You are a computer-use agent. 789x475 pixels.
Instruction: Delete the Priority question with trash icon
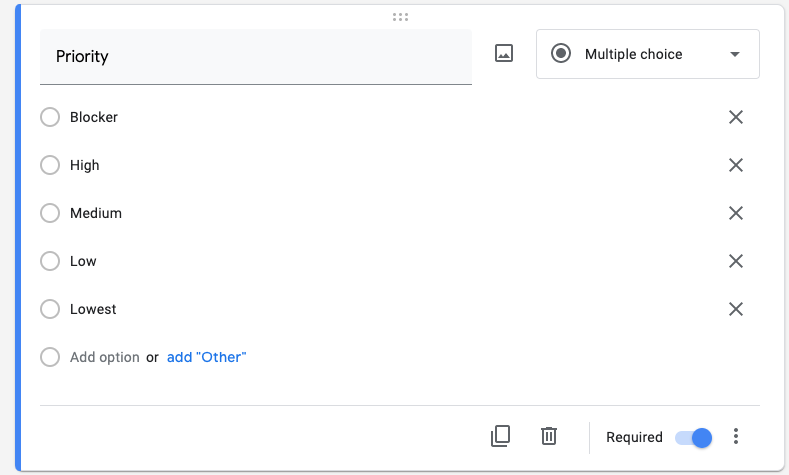tap(548, 436)
